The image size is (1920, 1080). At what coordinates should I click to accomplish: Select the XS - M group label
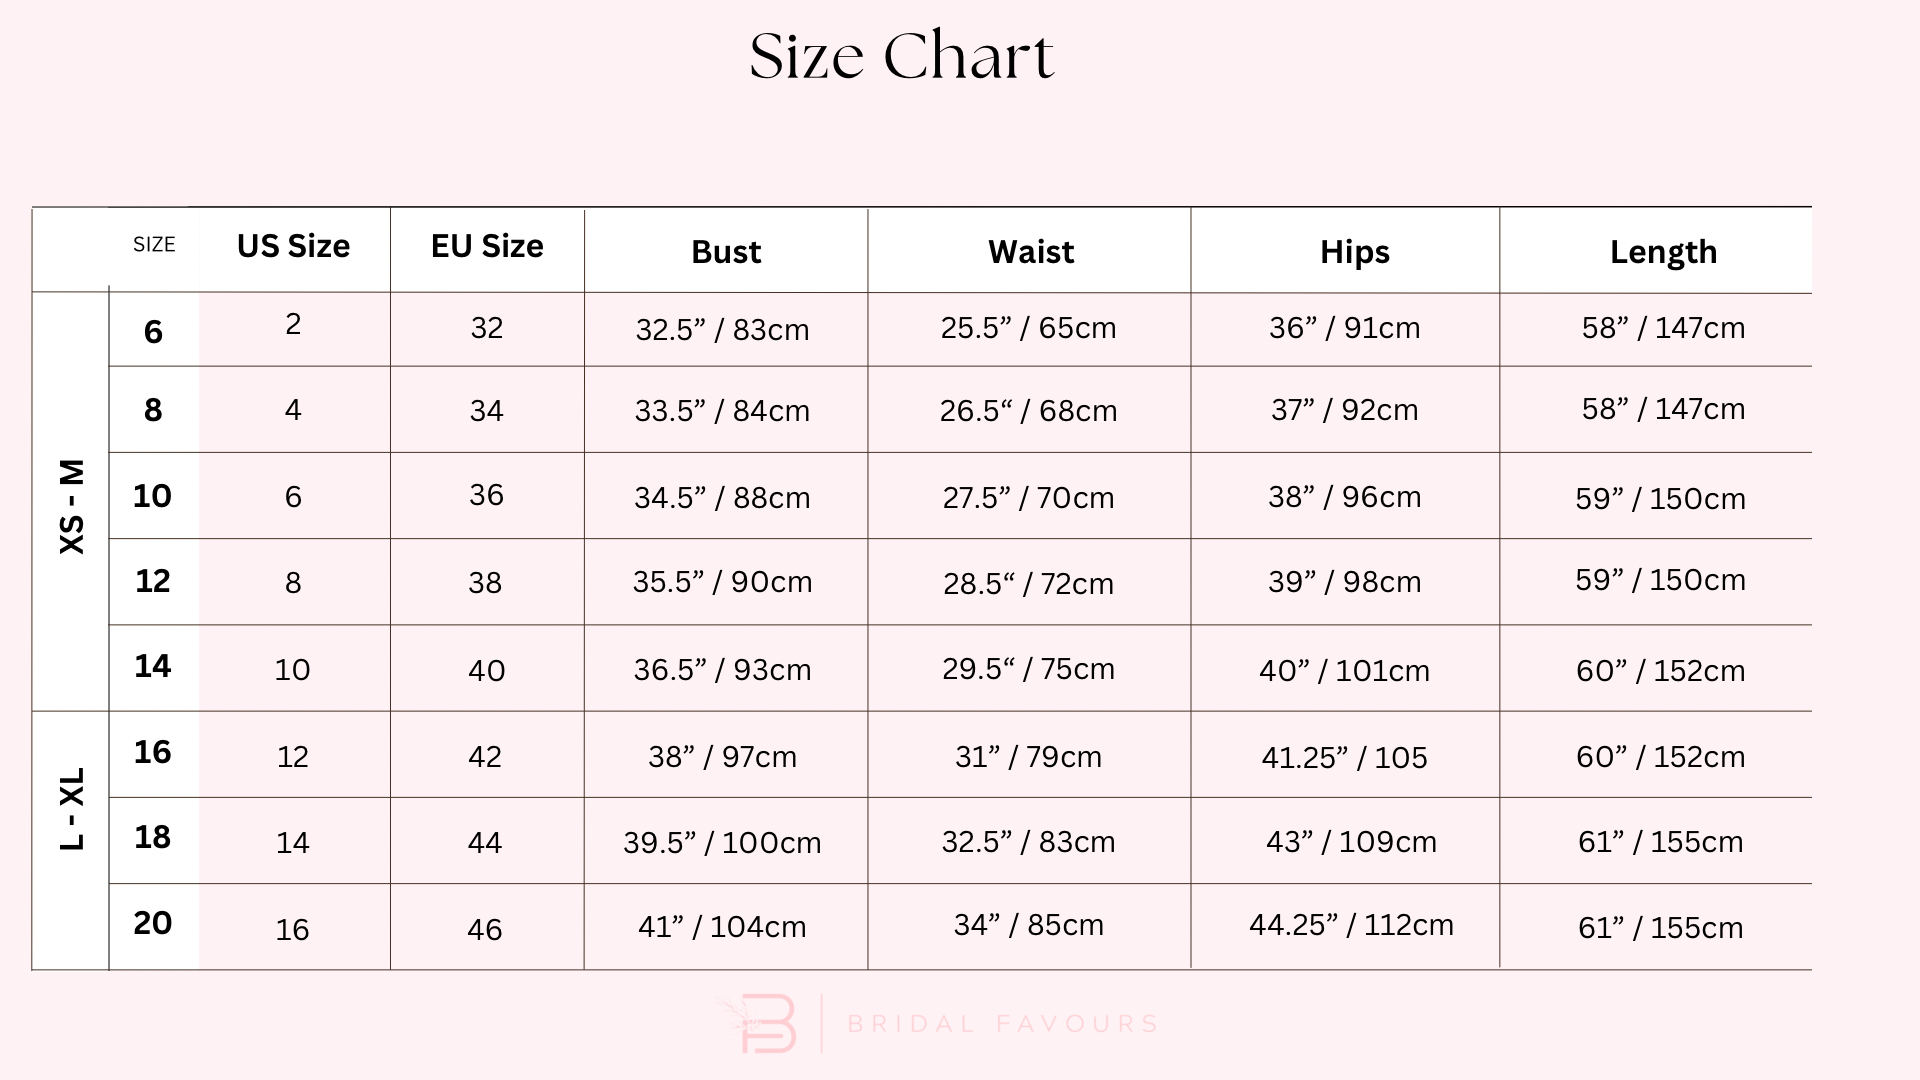(x=72, y=506)
